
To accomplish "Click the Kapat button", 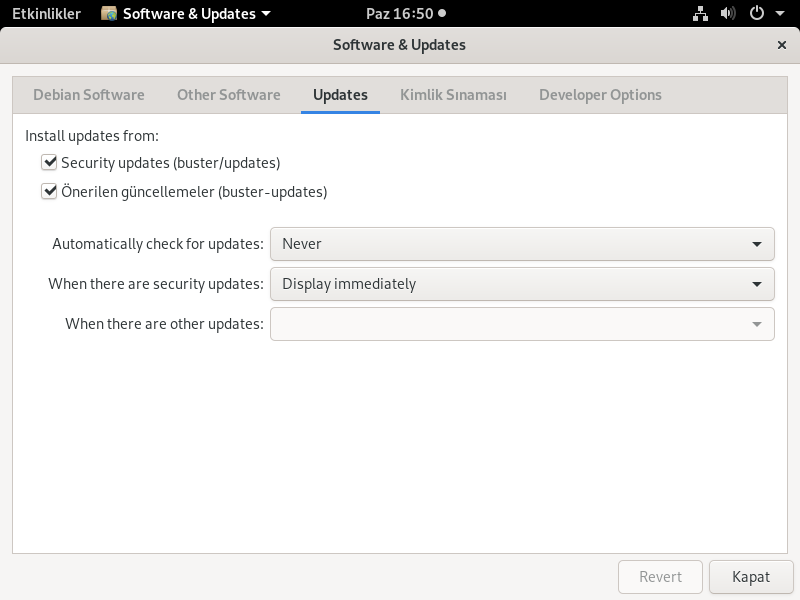I will pyautogui.click(x=751, y=577).
